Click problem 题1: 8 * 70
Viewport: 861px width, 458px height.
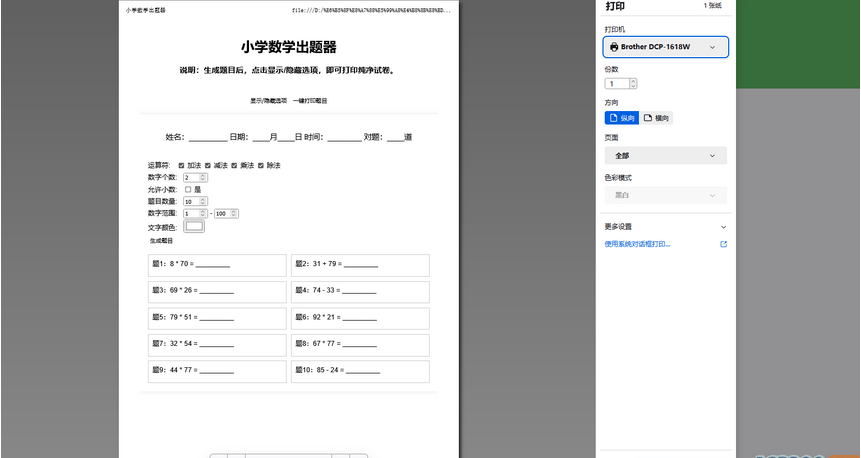(217, 265)
